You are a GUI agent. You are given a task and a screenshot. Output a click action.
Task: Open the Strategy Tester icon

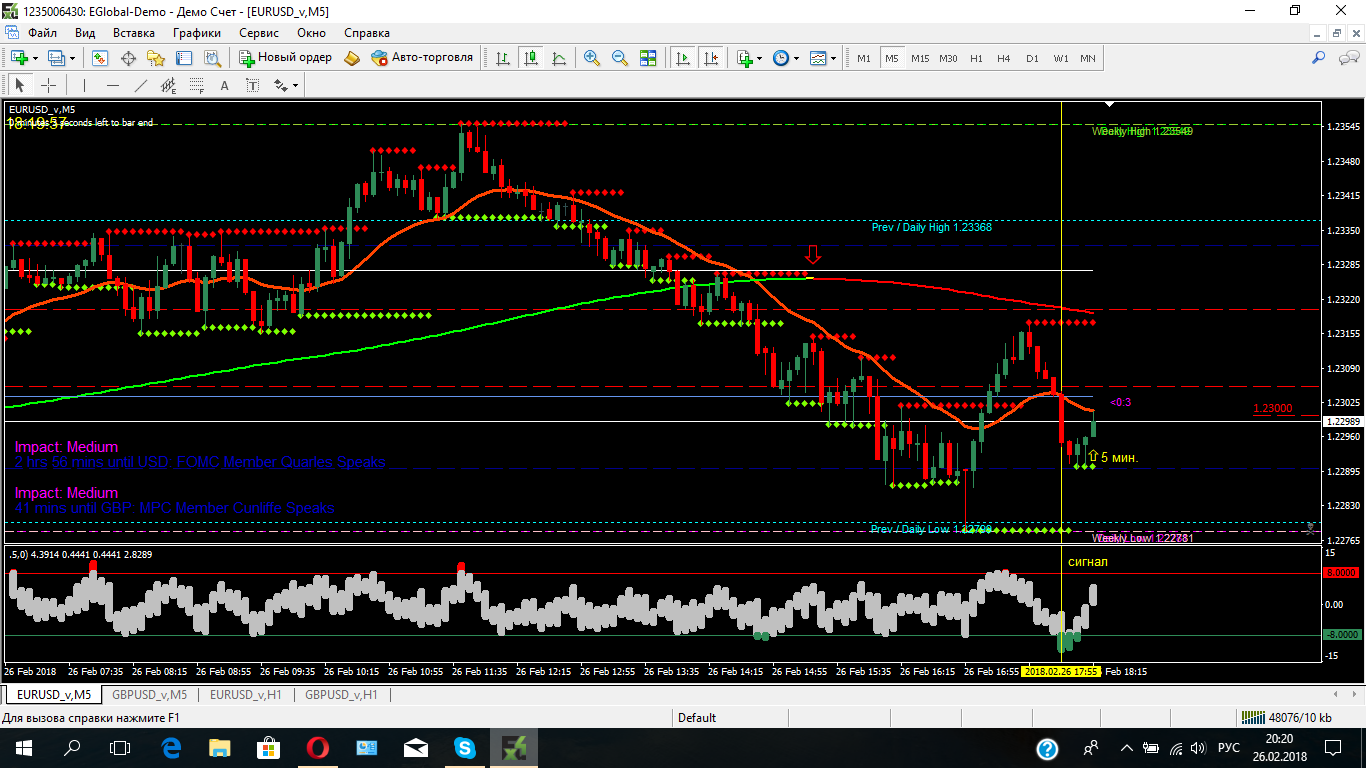(x=211, y=58)
